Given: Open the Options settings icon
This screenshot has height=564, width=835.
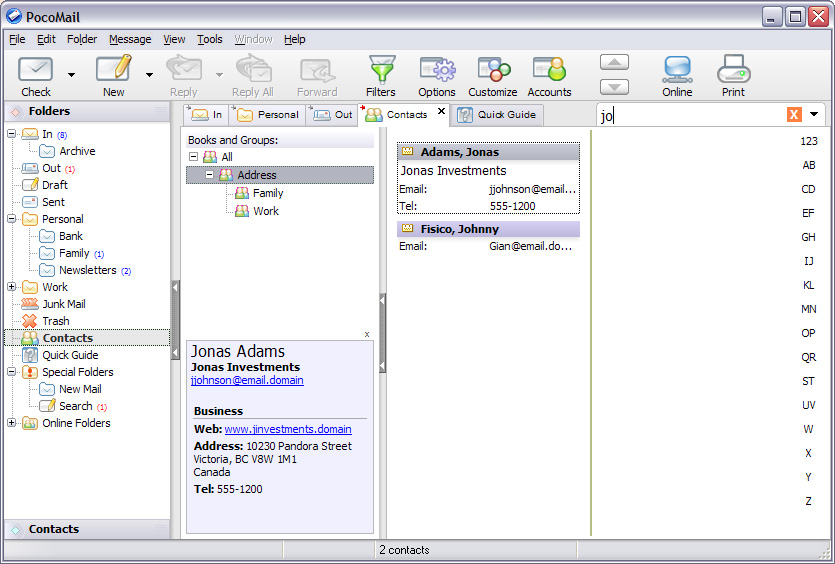Looking at the screenshot, I should pyautogui.click(x=437, y=70).
